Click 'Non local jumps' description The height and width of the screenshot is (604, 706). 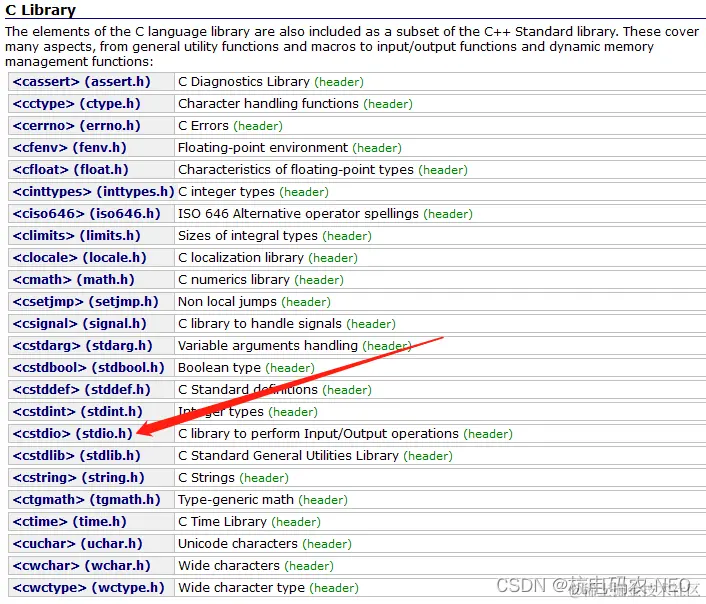tap(227, 302)
